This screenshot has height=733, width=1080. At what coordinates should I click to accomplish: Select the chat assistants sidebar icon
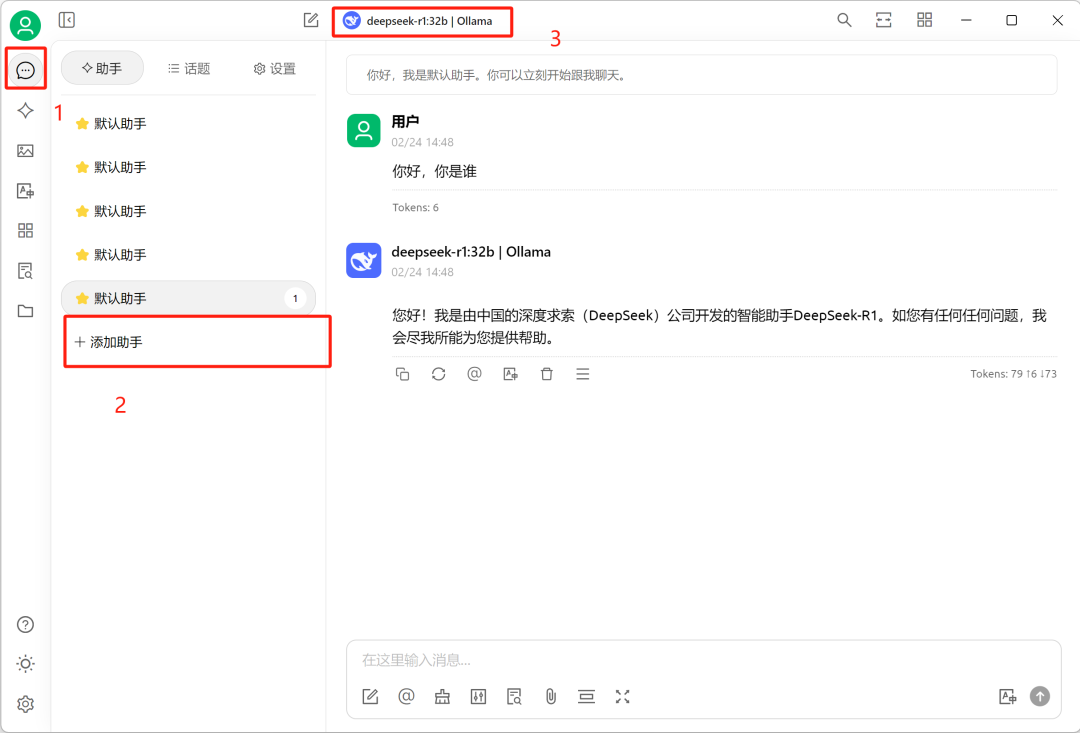tap(25, 70)
